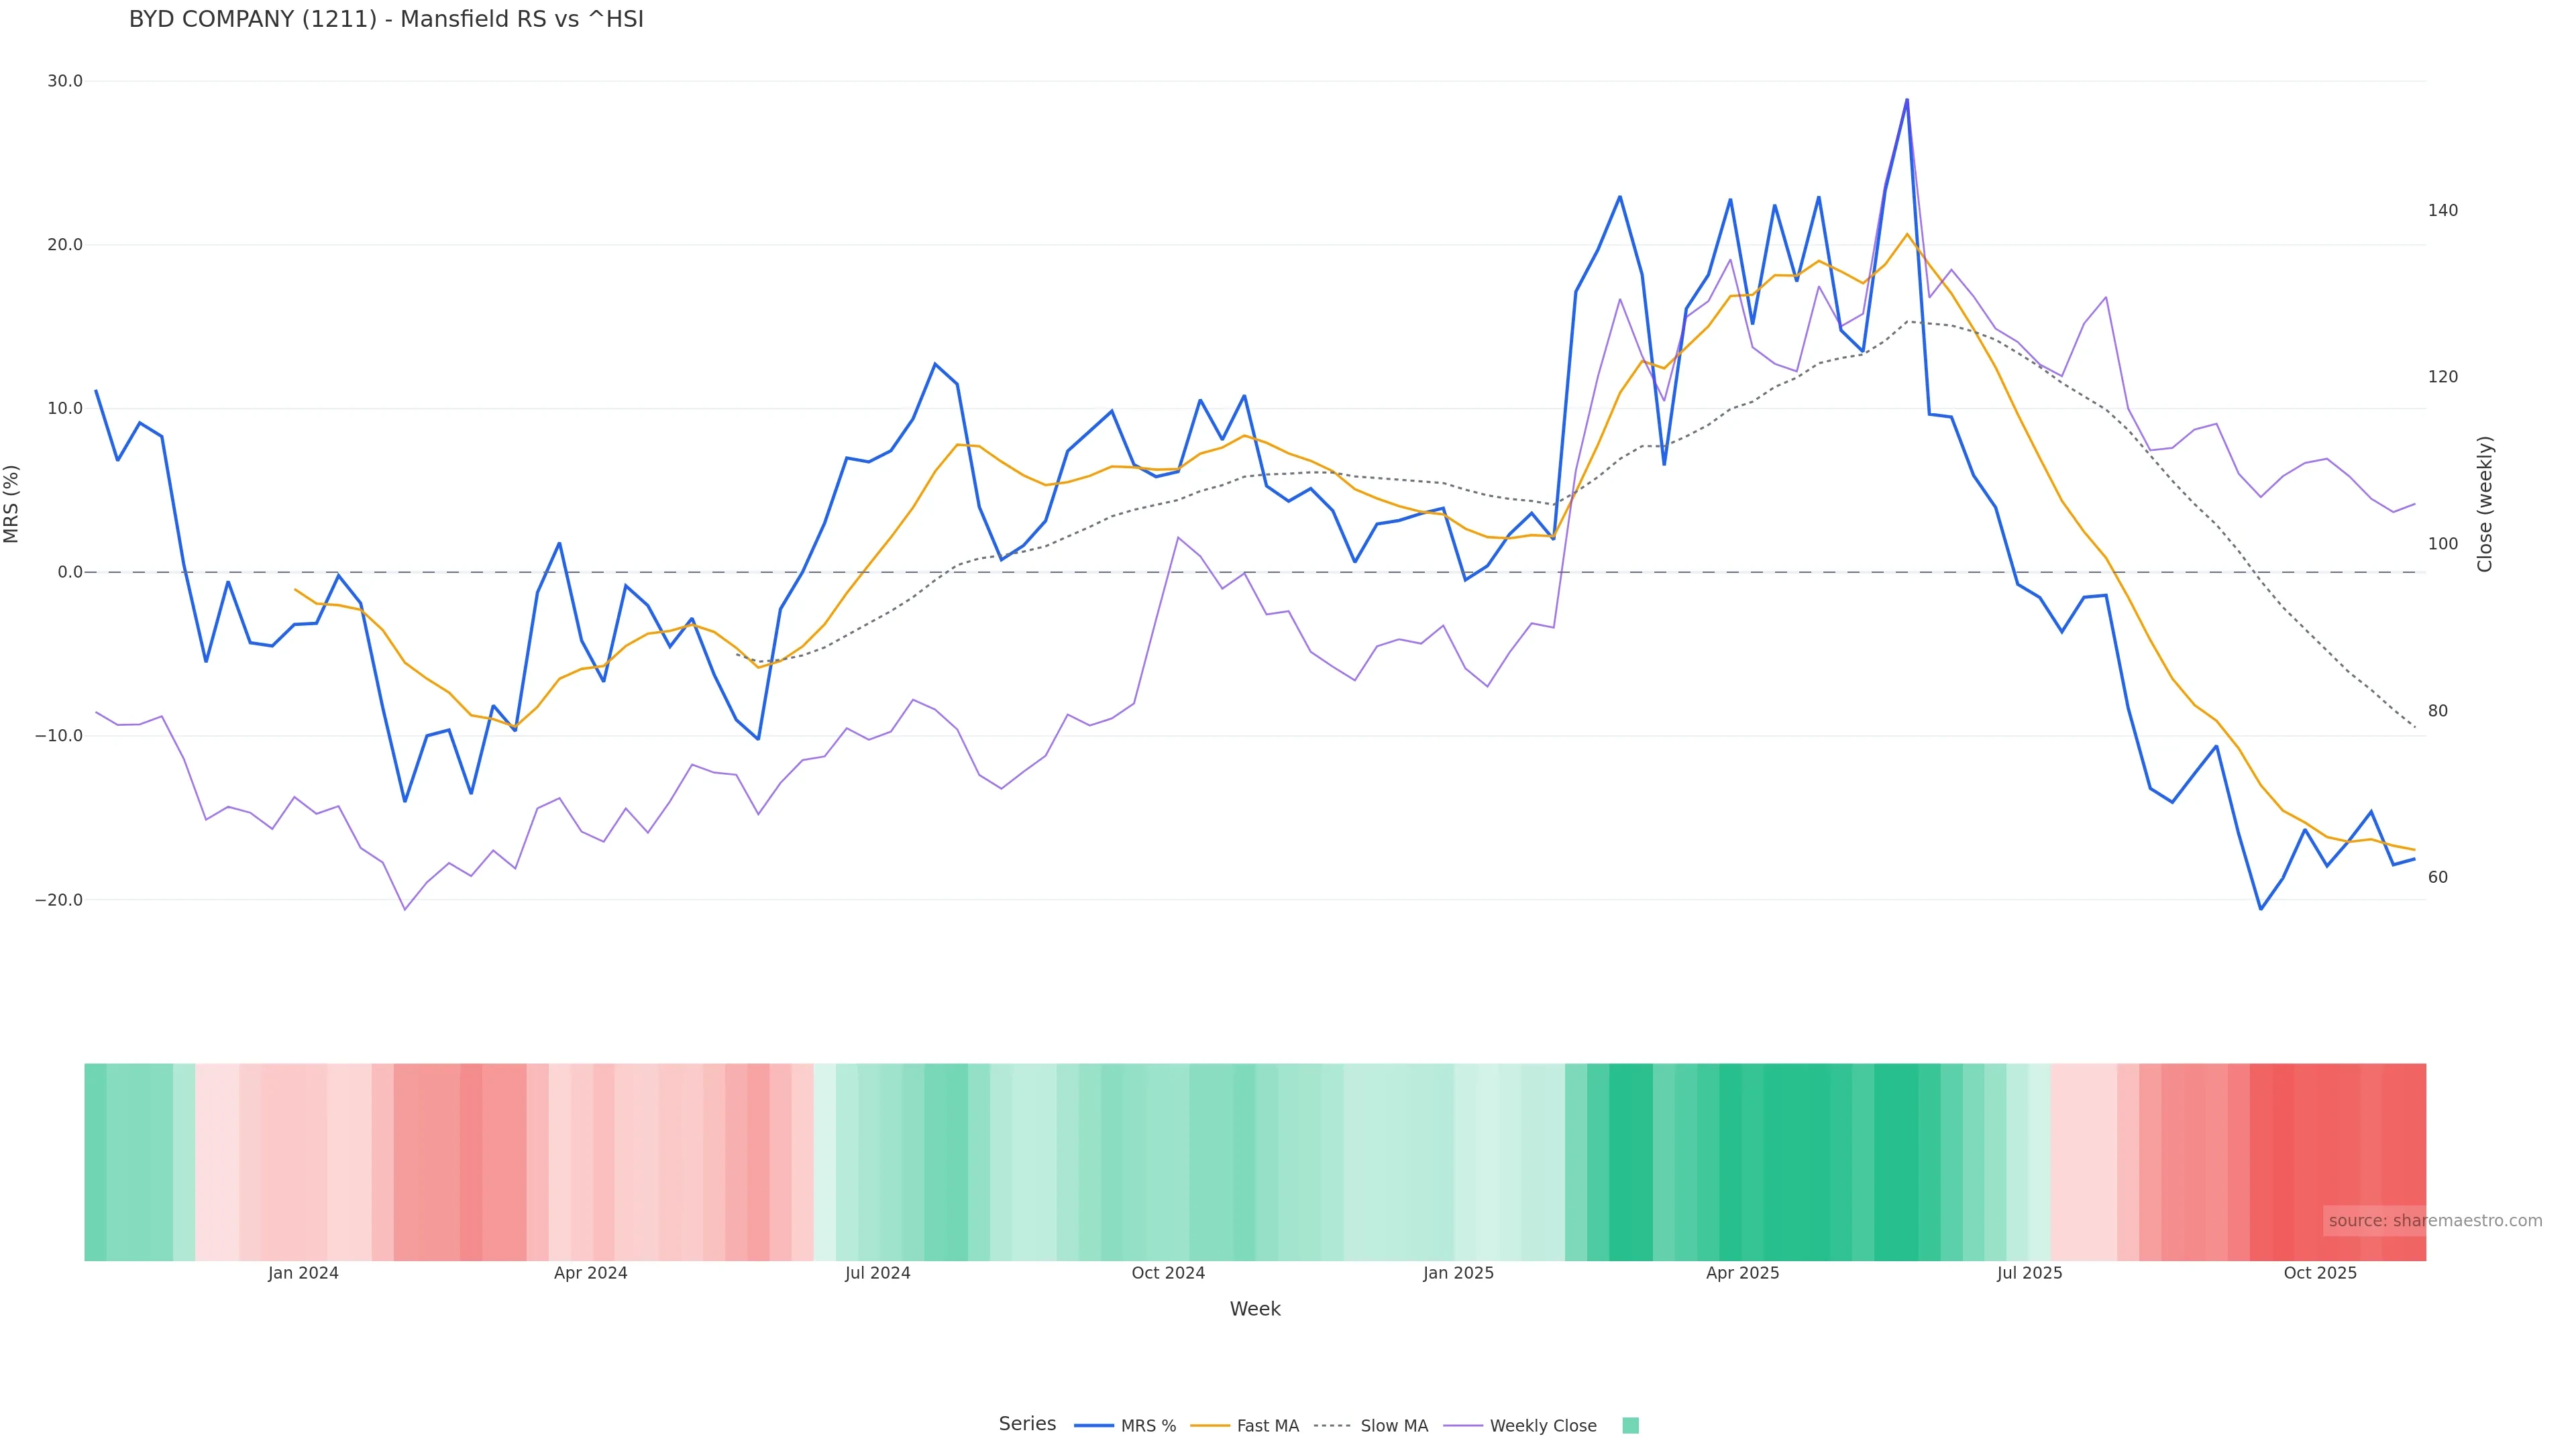Click the Jul 2024 x-axis tick label
This screenshot has height=1449, width=2576.
tap(877, 1273)
